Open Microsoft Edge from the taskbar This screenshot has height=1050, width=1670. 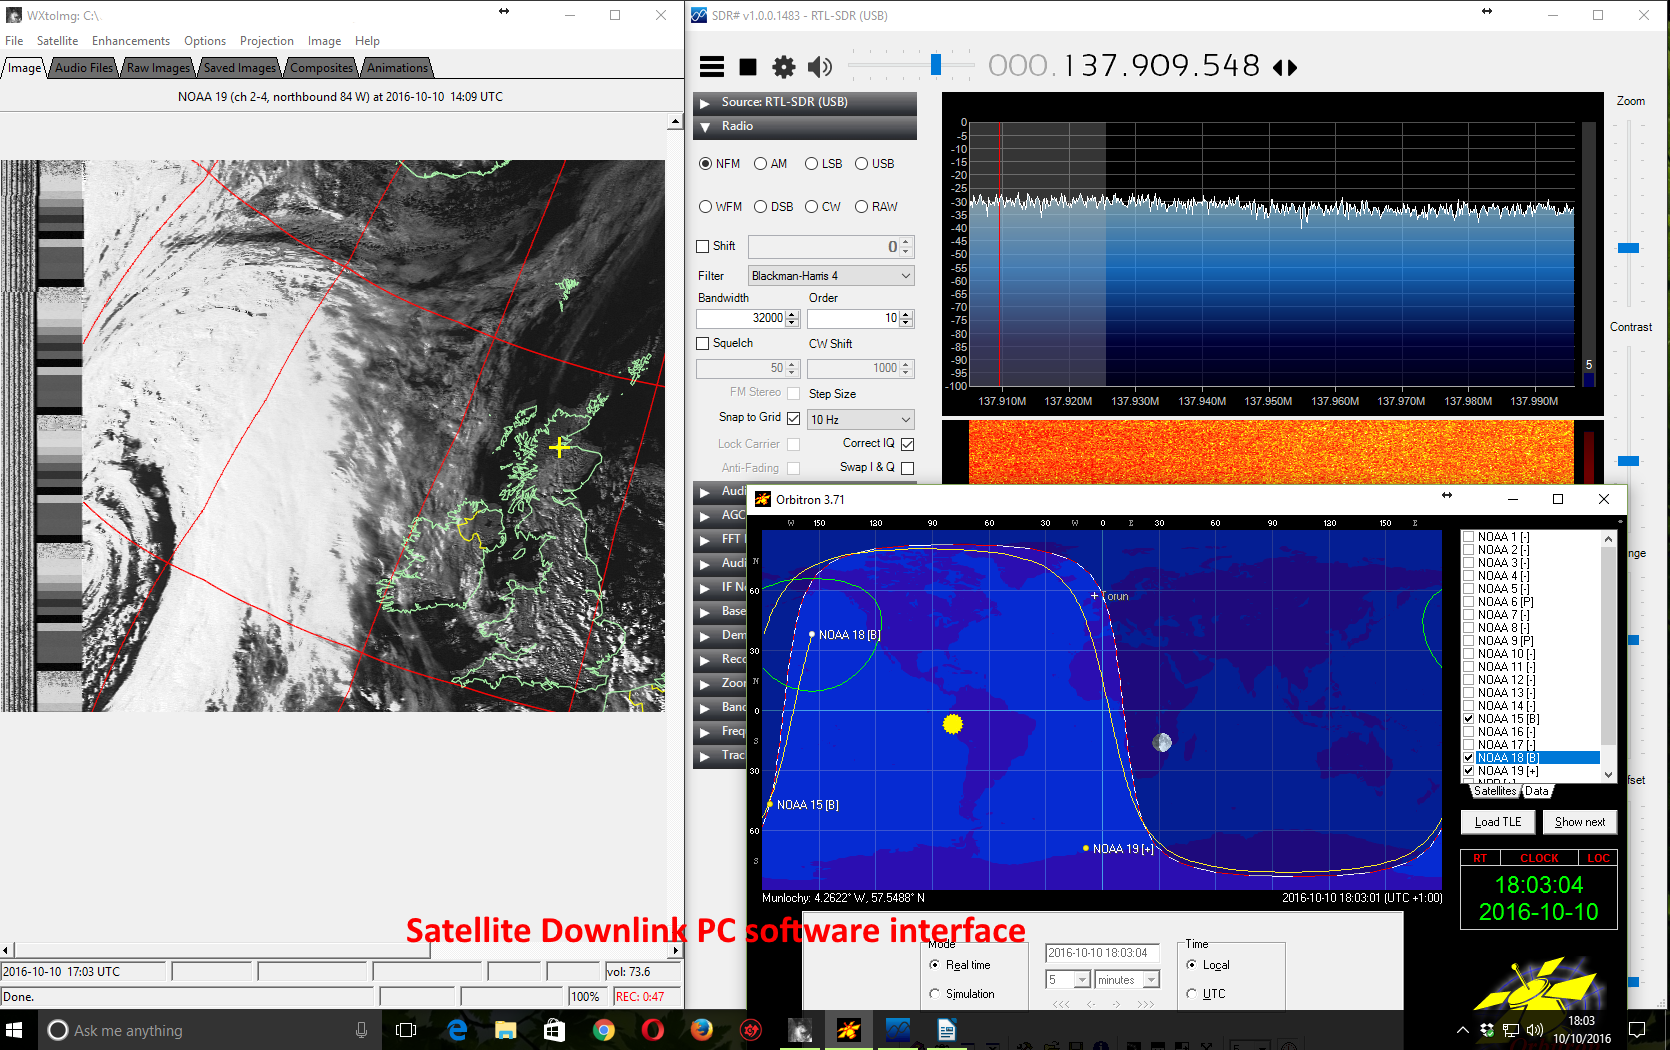point(457,1030)
